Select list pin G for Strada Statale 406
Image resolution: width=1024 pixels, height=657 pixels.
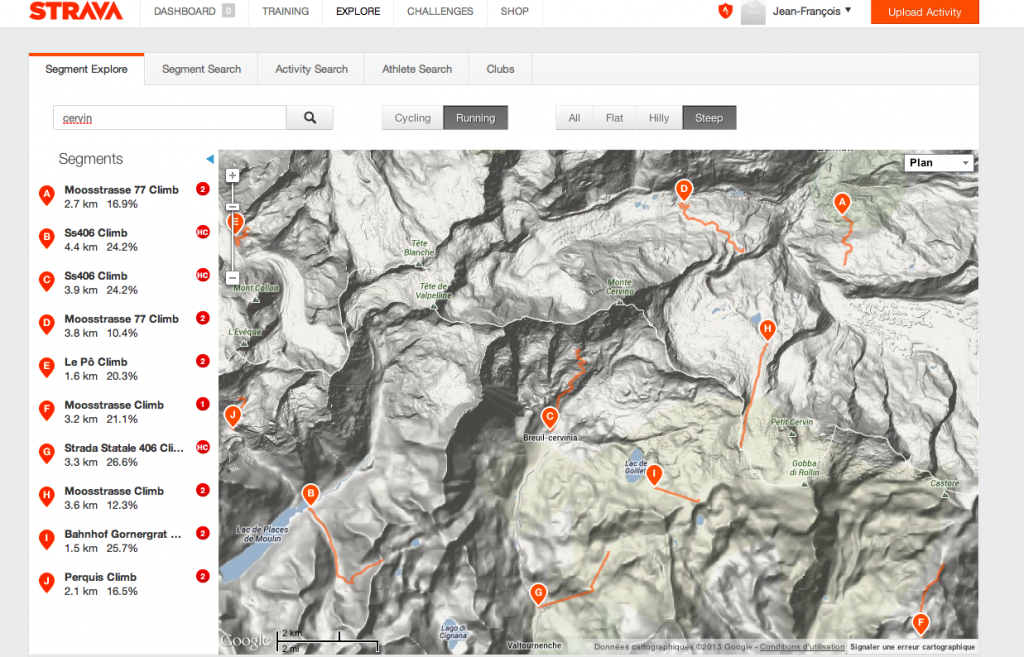pyautogui.click(x=46, y=454)
